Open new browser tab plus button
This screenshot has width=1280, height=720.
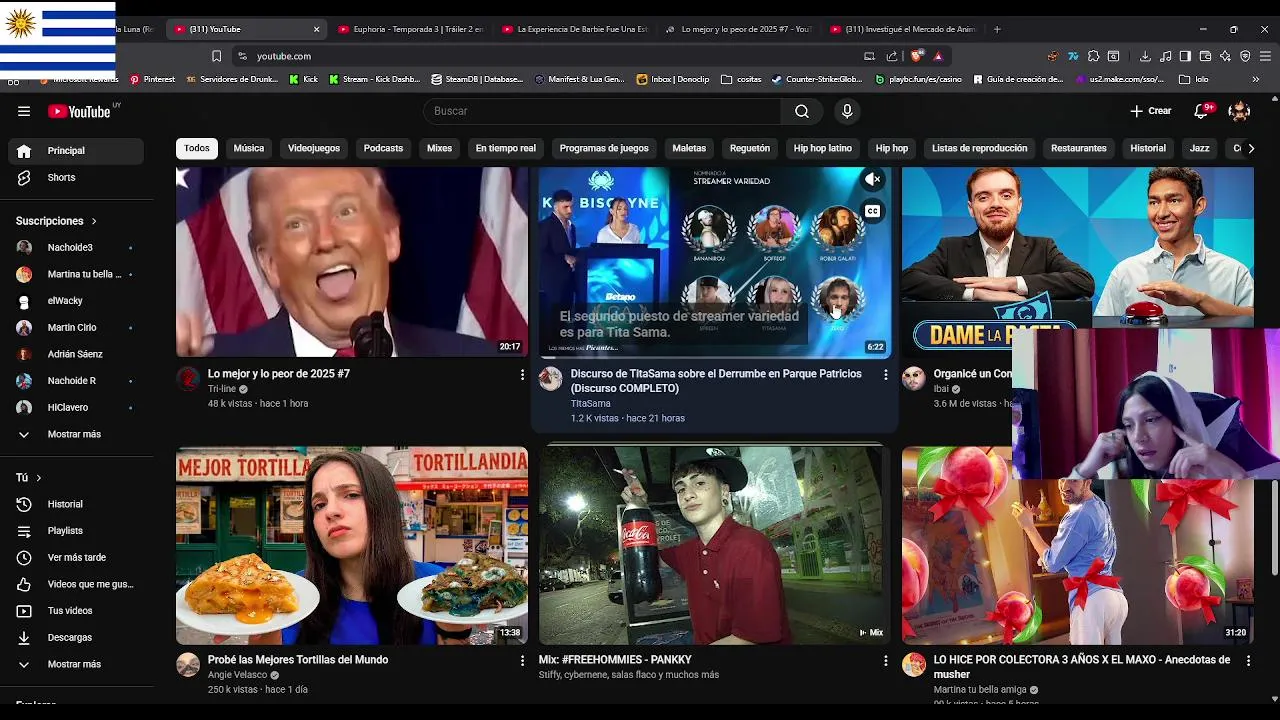click(x=997, y=29)
